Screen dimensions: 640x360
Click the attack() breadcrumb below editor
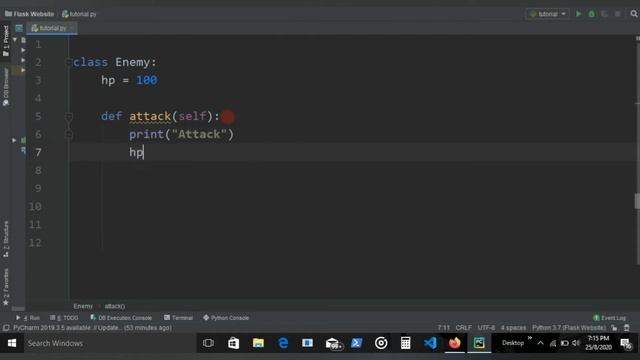pos(115,306)
